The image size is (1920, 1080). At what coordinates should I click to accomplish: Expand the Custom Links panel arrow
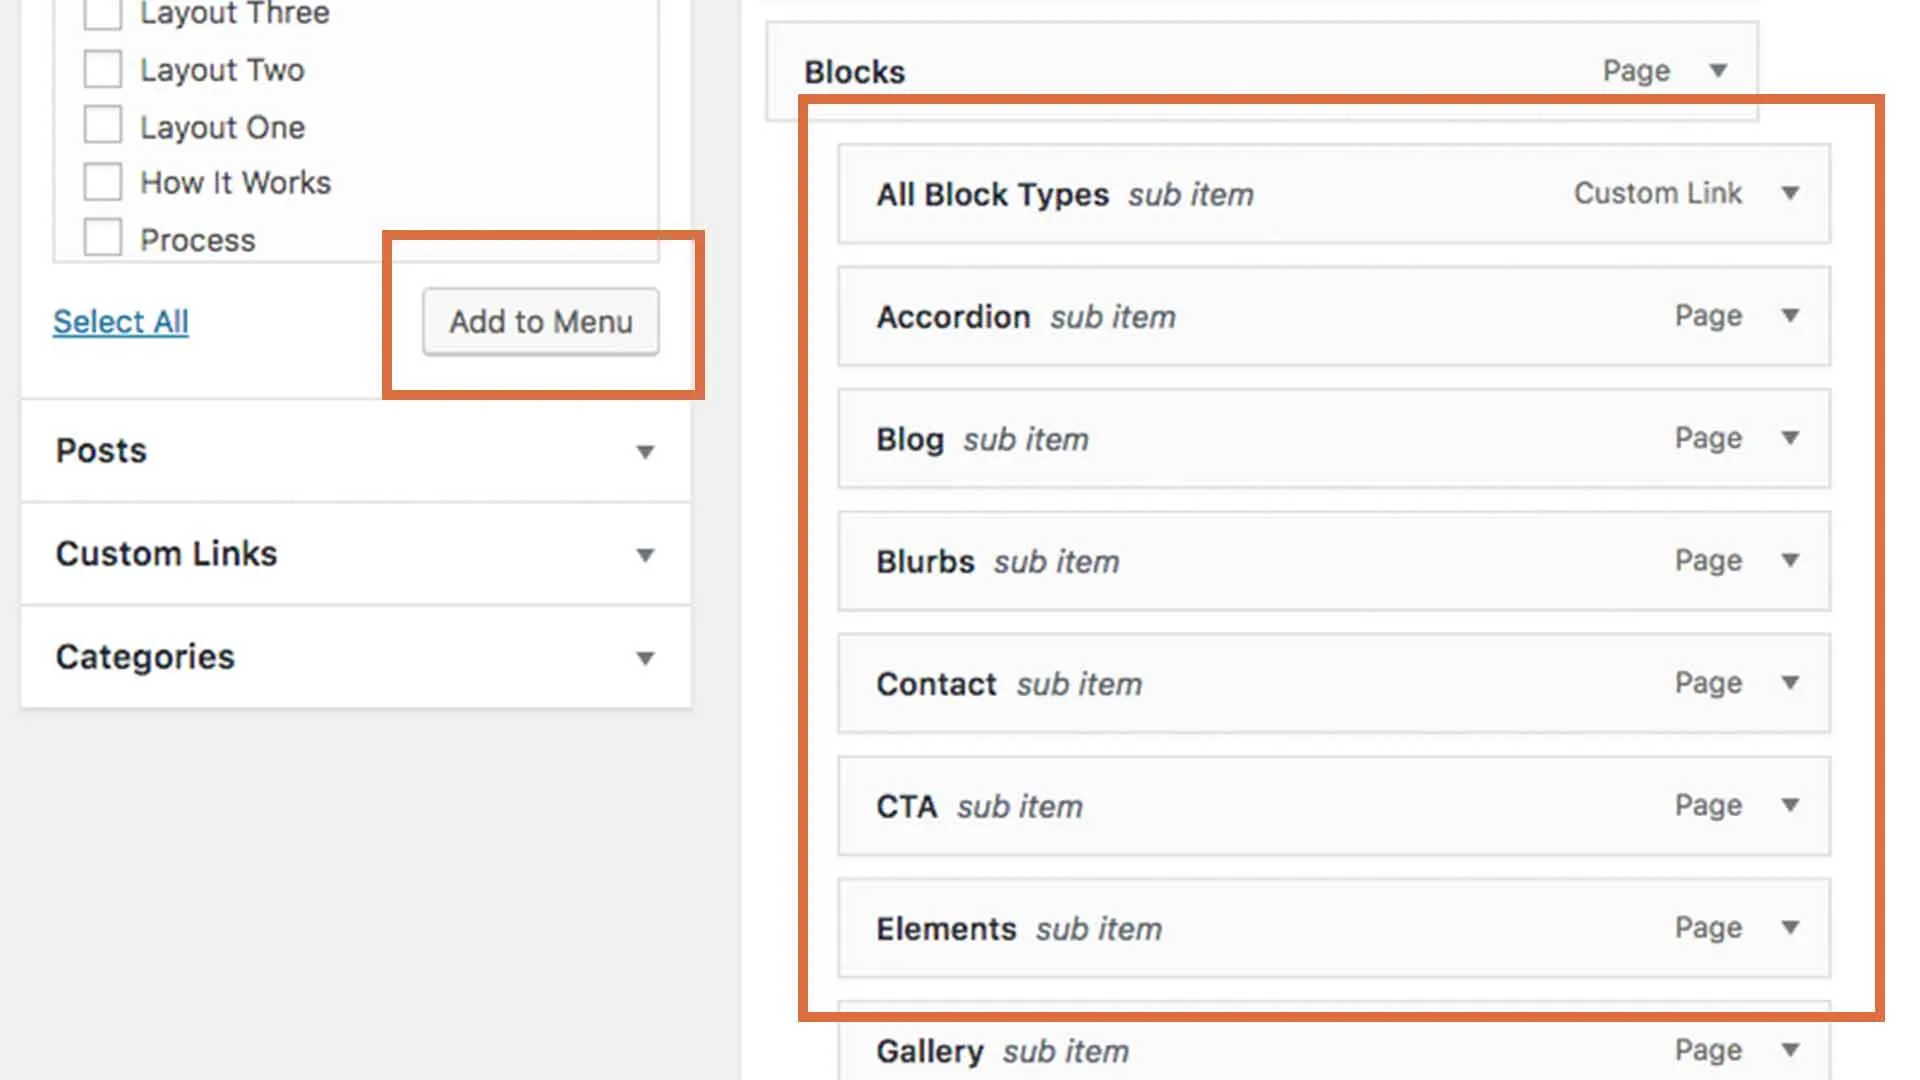click(x=645, y=555)
